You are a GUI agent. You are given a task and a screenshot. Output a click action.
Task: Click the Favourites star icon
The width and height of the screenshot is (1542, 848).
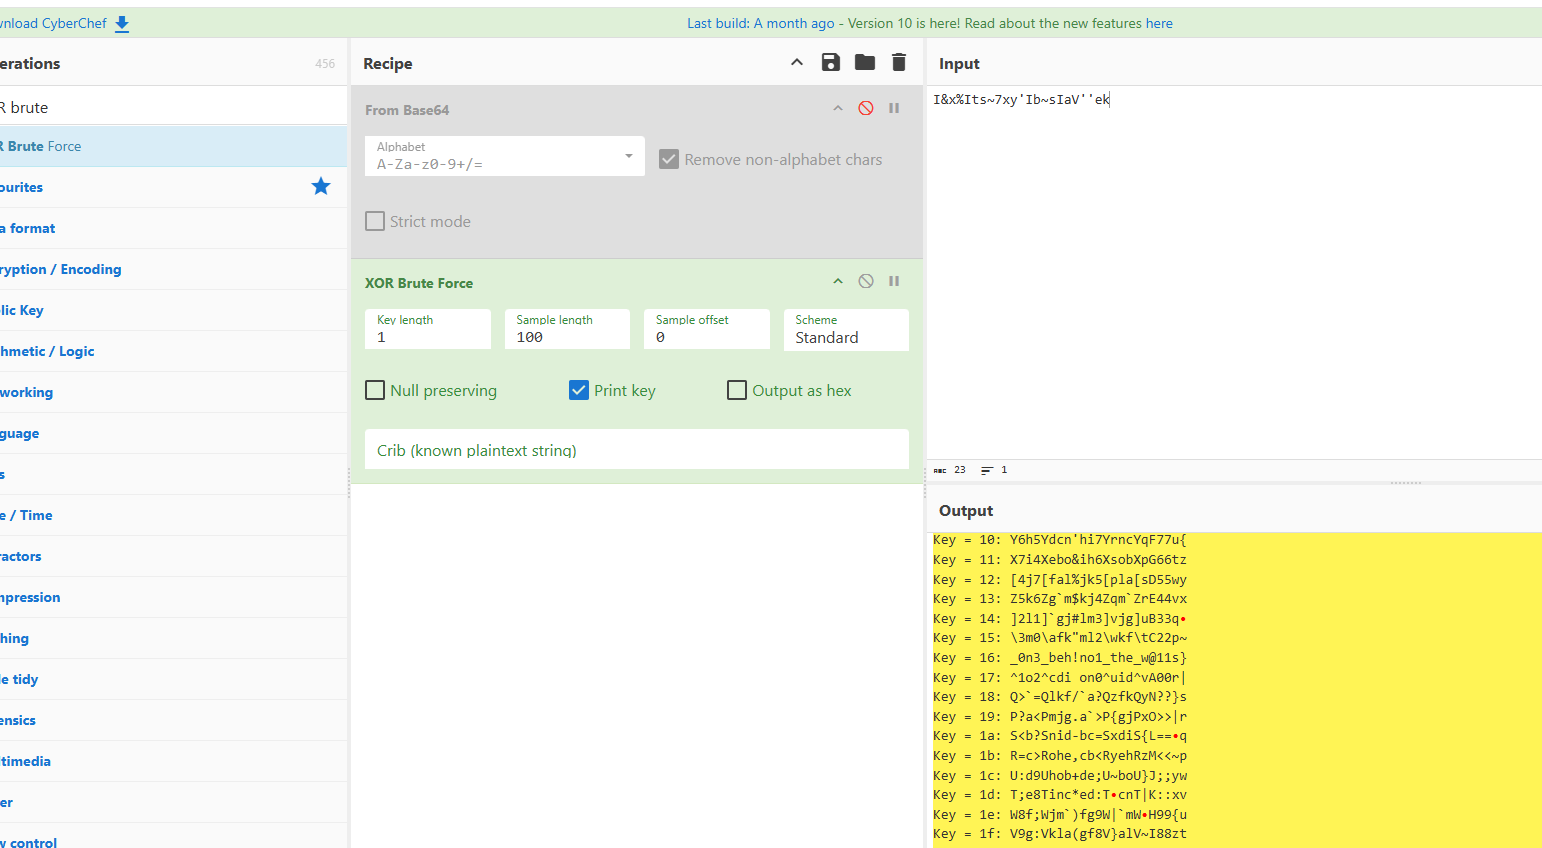321,186
